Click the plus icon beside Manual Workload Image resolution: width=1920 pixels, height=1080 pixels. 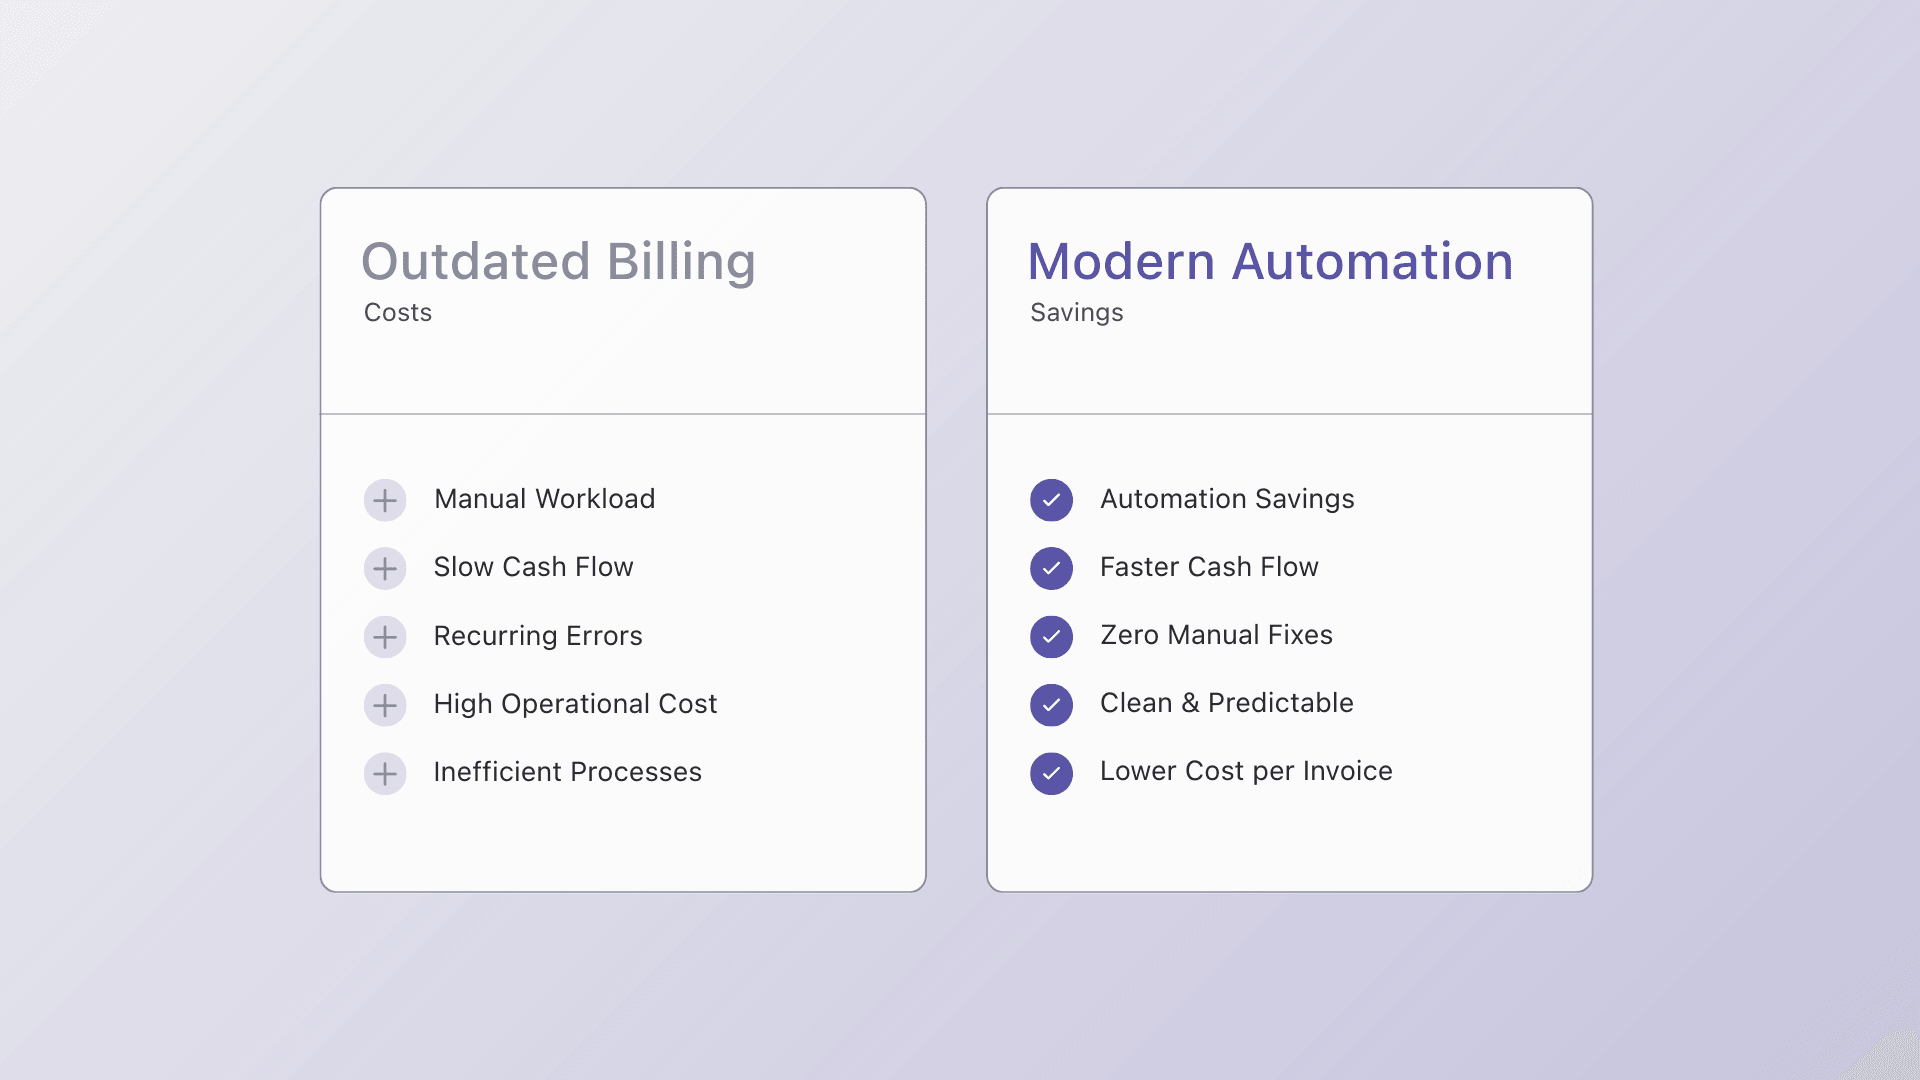(385, 500)
